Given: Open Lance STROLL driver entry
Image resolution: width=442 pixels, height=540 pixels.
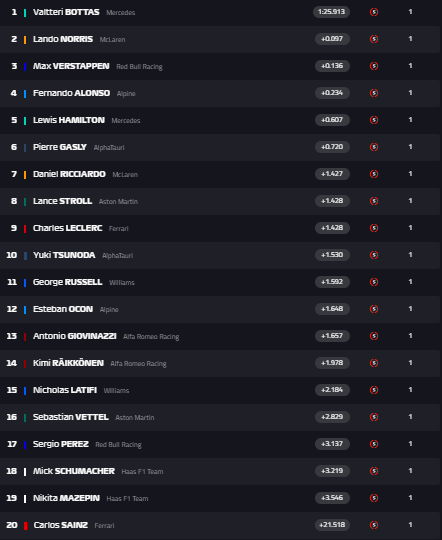Looking at the screenshot, I should [62, 201].
